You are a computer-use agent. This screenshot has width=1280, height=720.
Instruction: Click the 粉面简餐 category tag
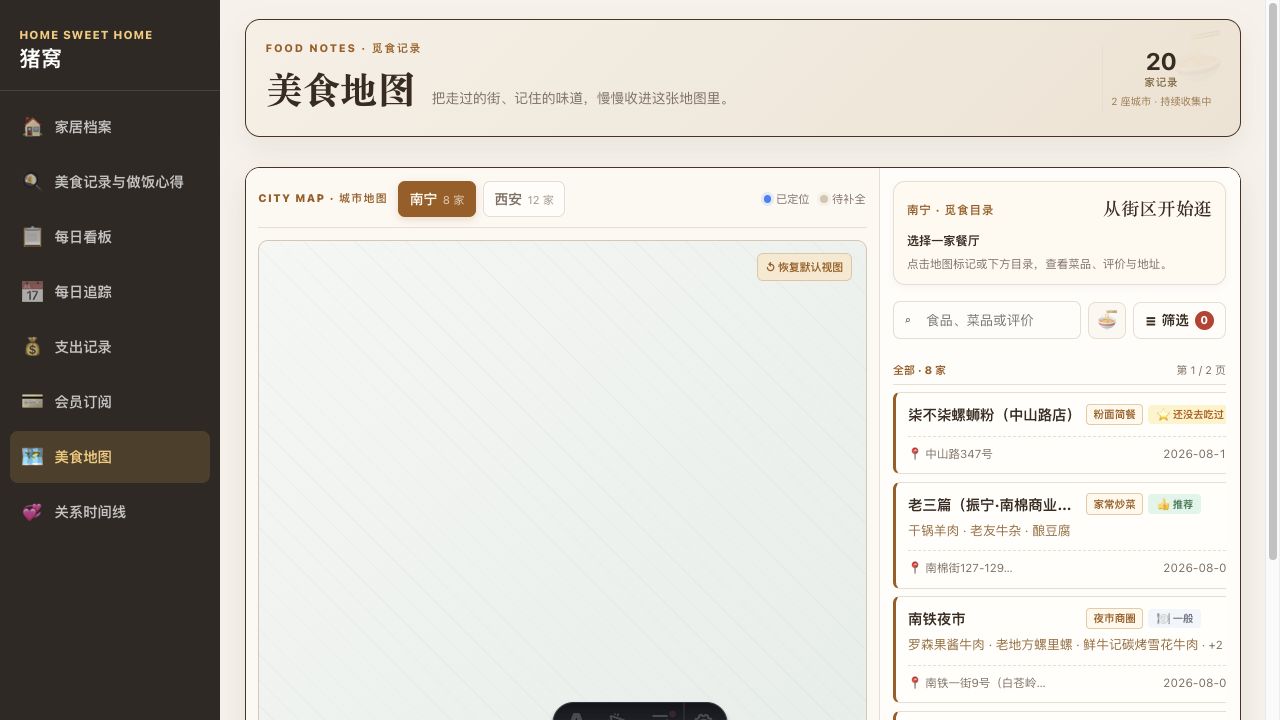point(1114,414)
